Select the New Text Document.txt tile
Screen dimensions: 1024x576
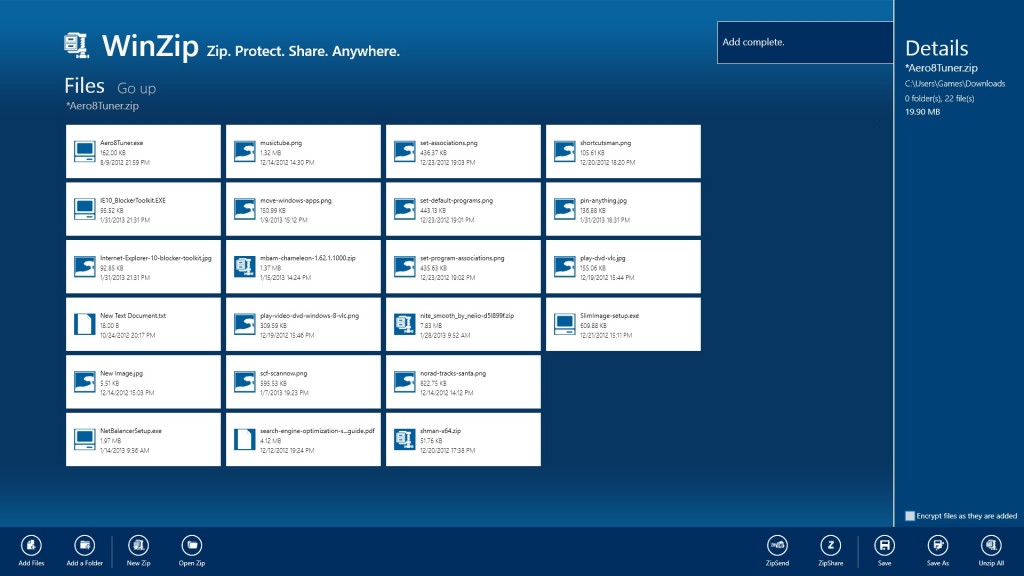click(x=143, y=324)
